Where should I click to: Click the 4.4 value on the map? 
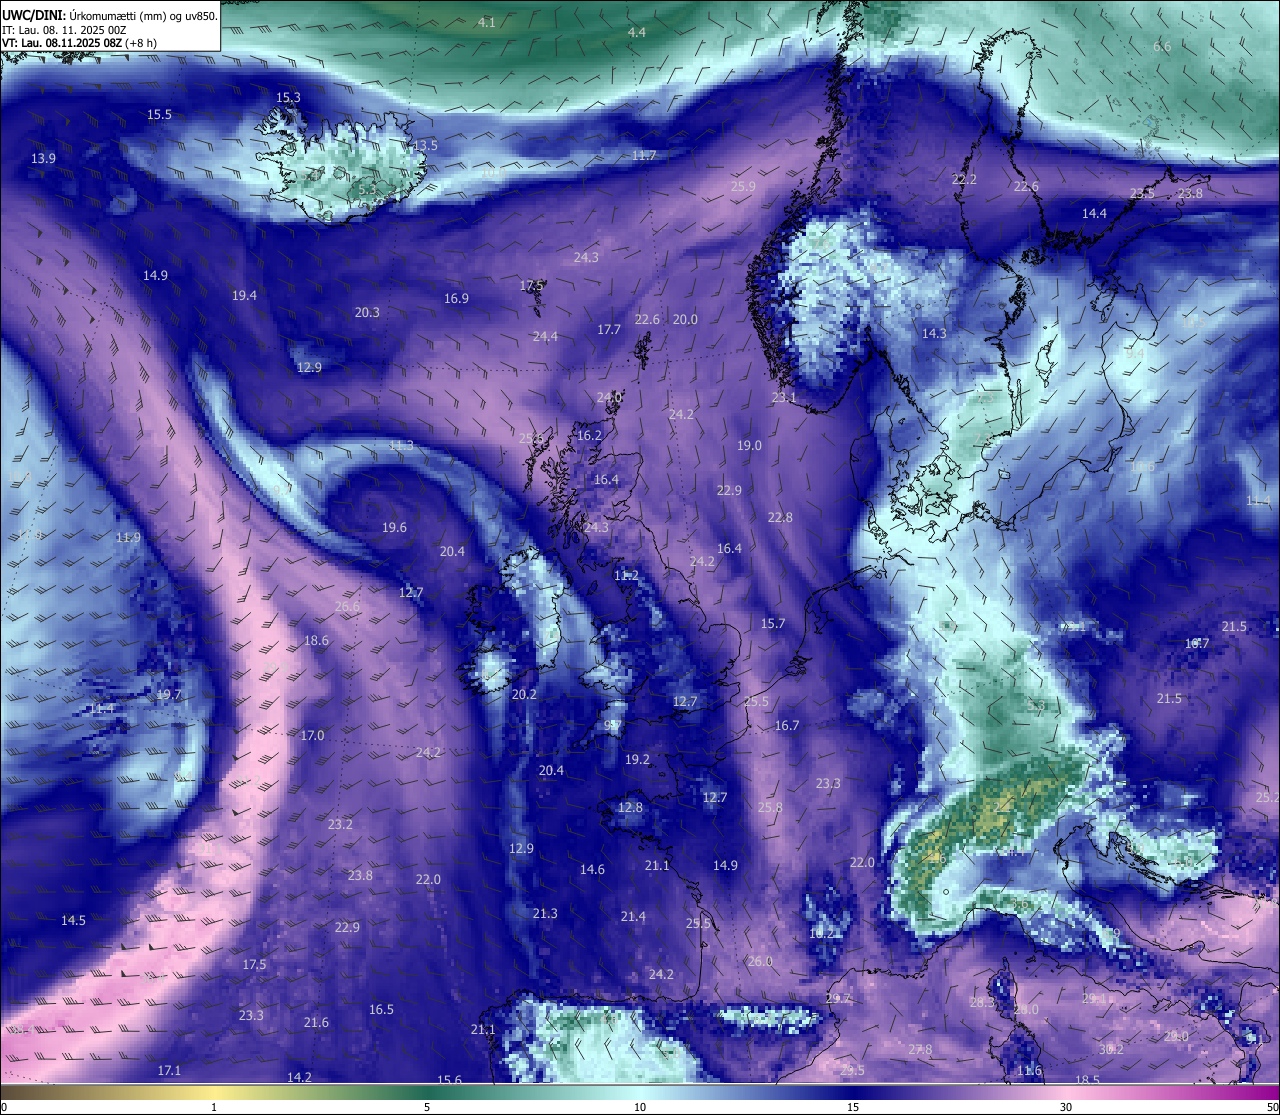(x=636, y=33)
